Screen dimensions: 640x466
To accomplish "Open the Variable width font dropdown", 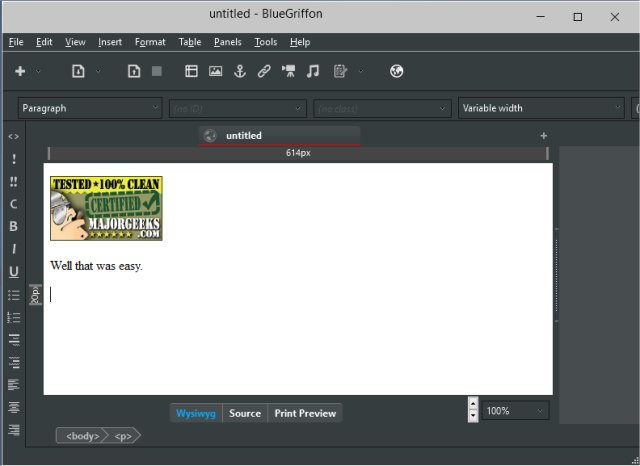I will 541,108.
